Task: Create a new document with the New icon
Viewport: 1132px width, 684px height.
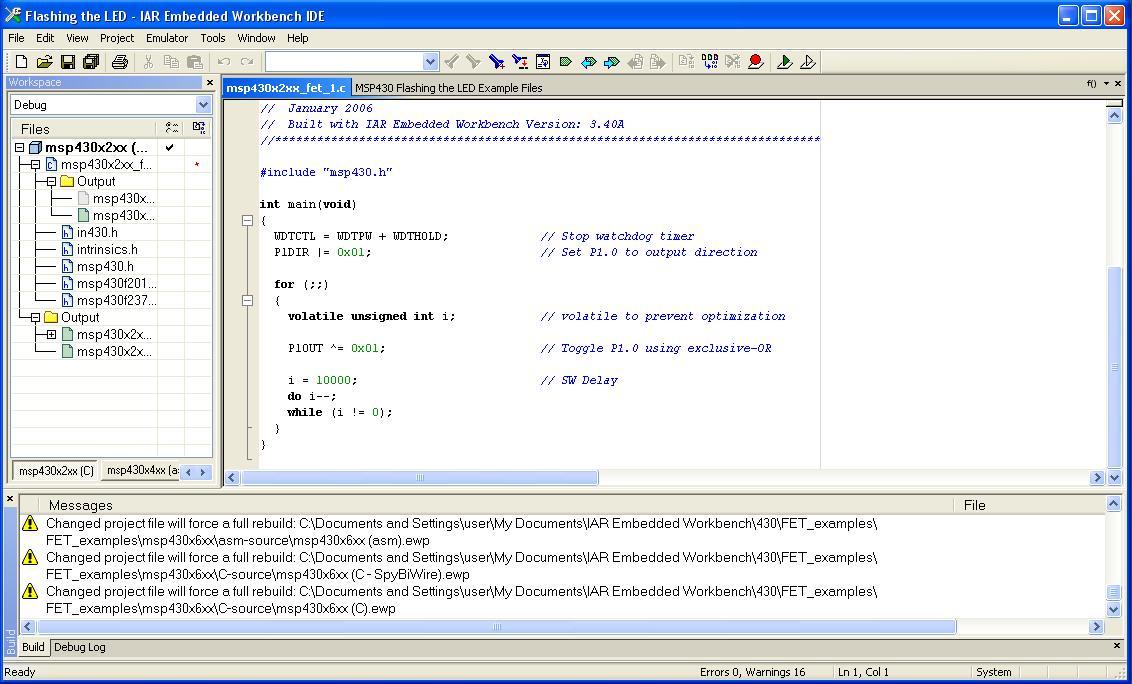Action: pyautogui.click(x=21, y=62)
